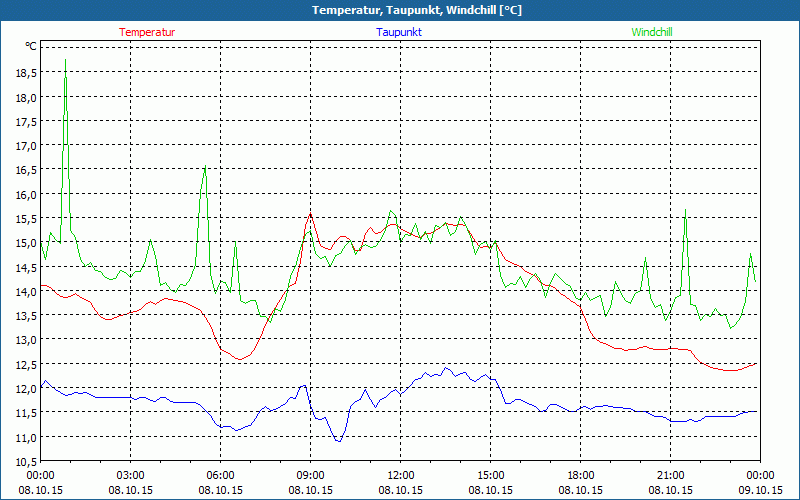
Task: Click the 14,5 y-axis value
Action: (27, 267)
